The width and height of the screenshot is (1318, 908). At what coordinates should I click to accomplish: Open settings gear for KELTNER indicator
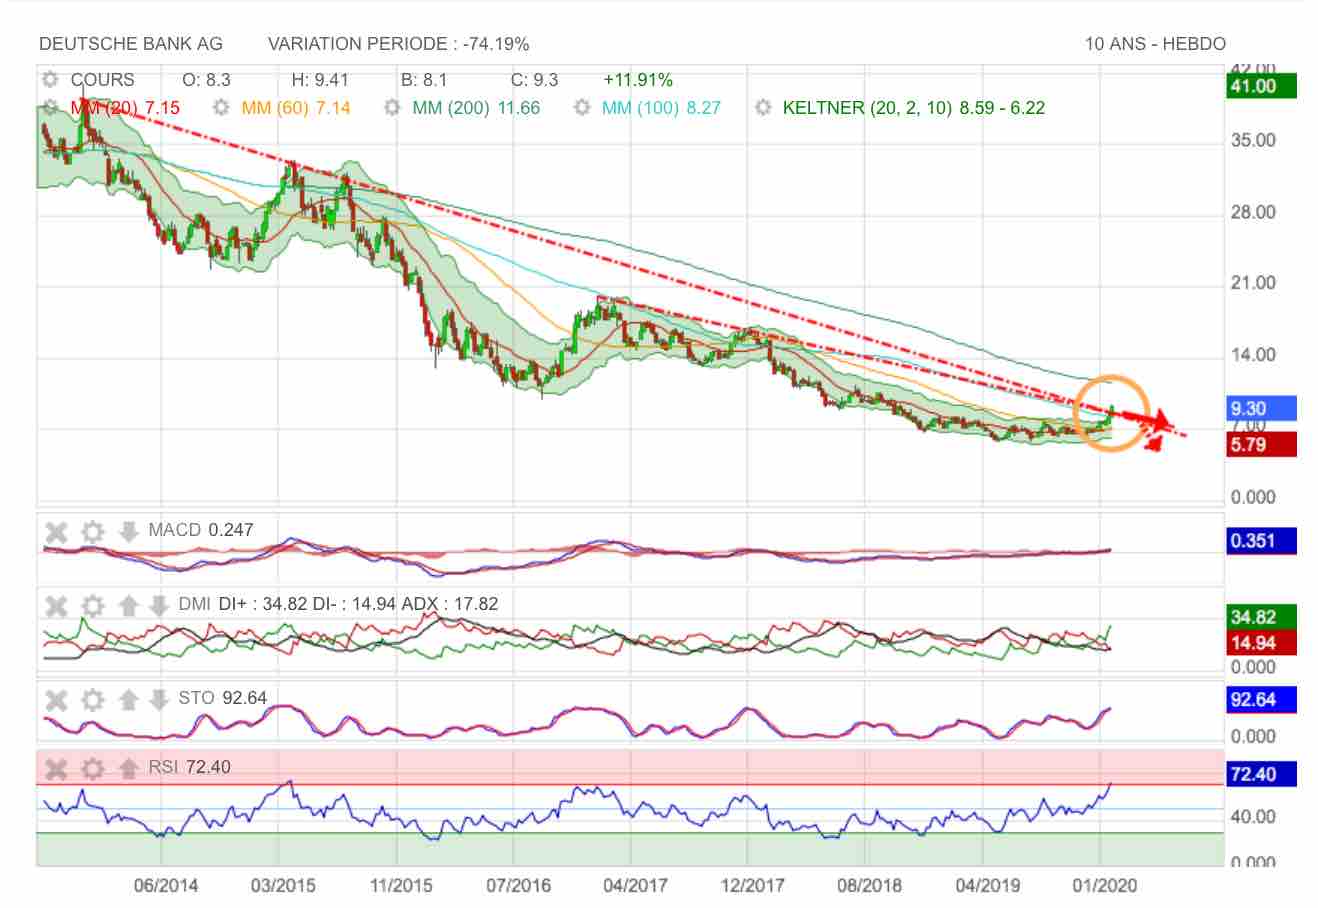(764, 107)
